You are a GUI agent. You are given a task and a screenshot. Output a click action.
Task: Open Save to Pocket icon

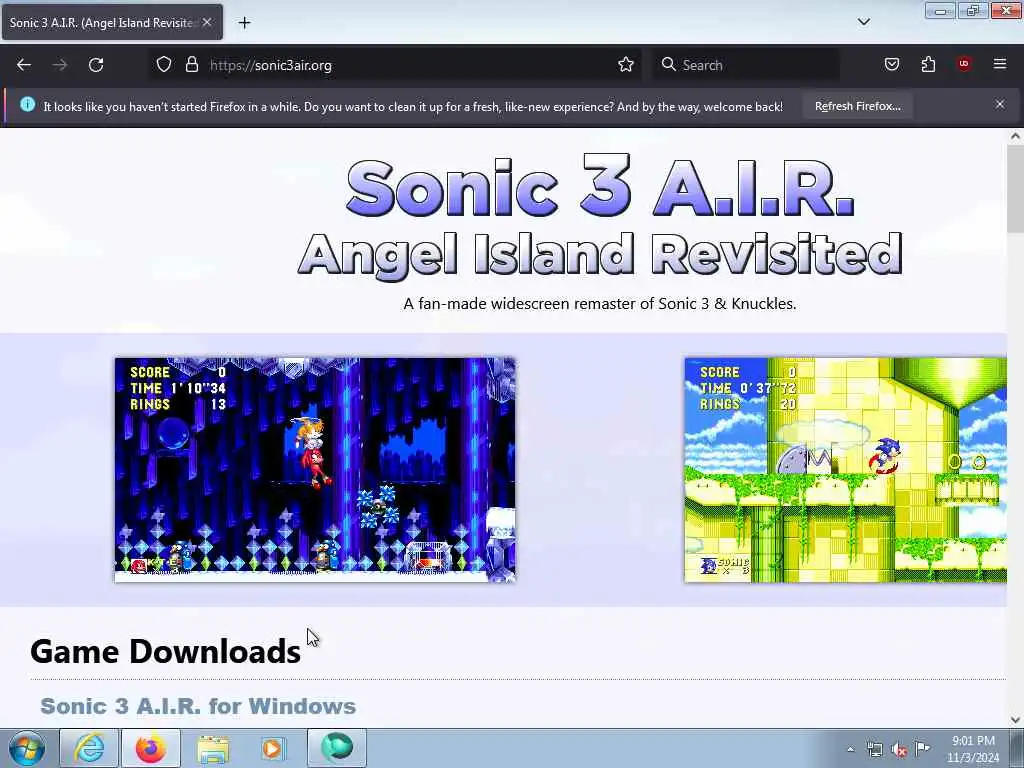[x=891, y=64]
